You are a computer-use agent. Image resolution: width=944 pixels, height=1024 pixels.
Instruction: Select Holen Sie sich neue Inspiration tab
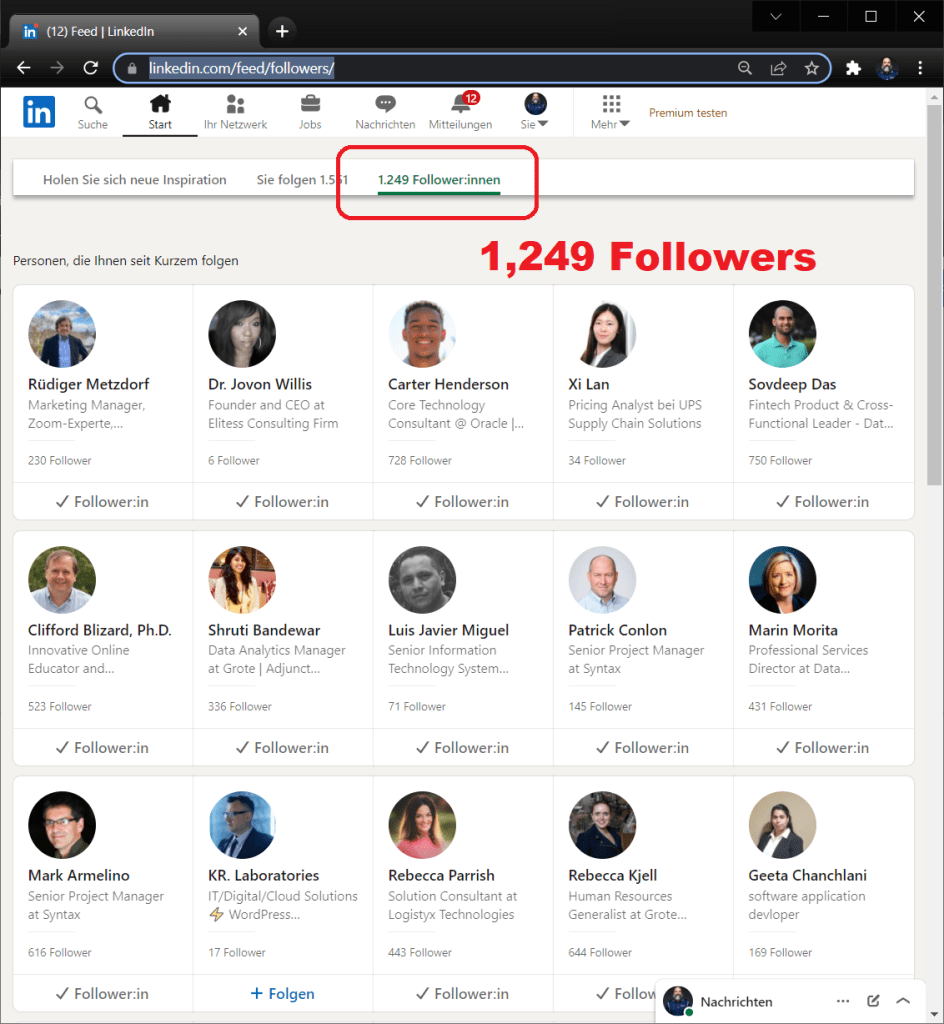[x=135, y=180]
